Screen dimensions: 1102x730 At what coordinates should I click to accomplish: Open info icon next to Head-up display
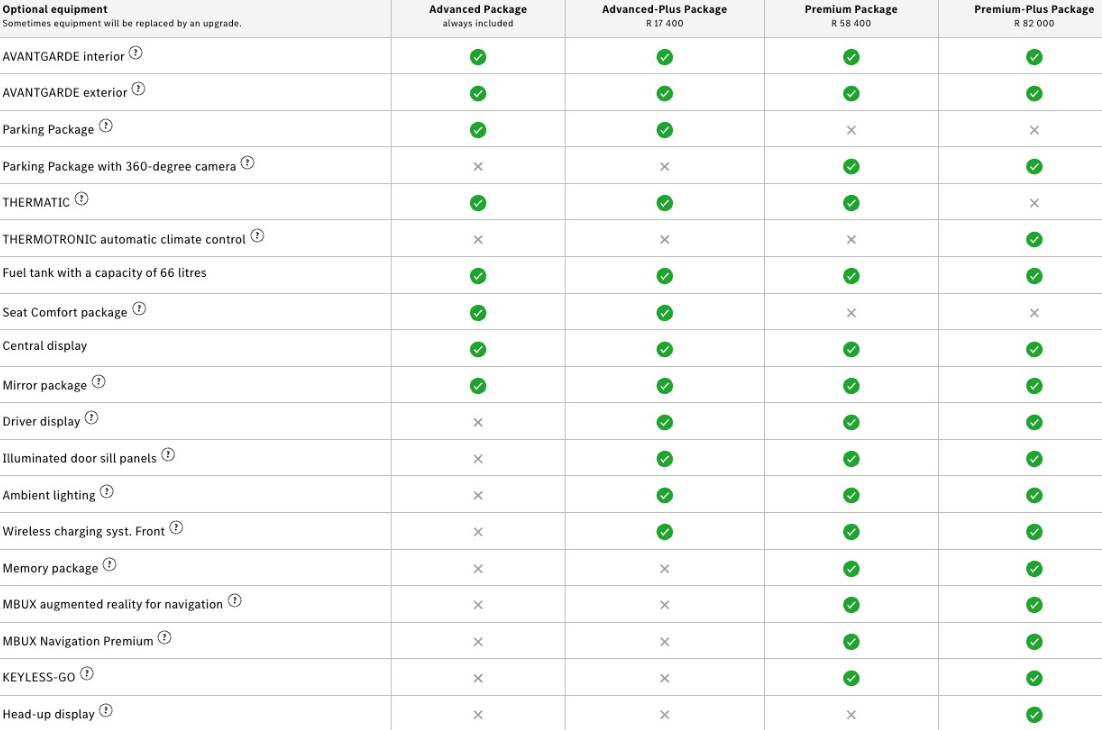[106, 711]
